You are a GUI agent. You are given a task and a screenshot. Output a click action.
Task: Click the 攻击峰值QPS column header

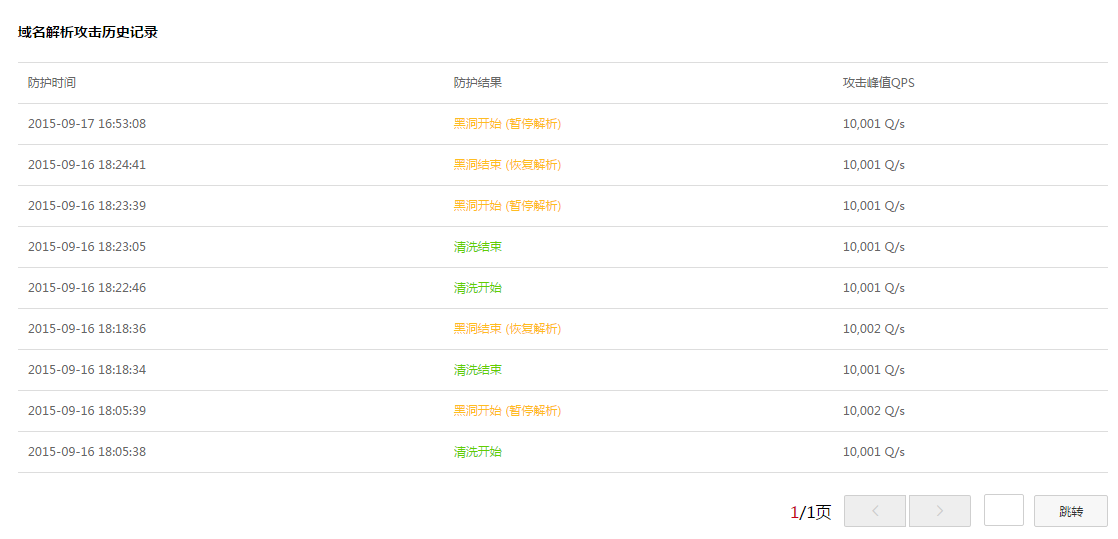click(x=878, y=83)
